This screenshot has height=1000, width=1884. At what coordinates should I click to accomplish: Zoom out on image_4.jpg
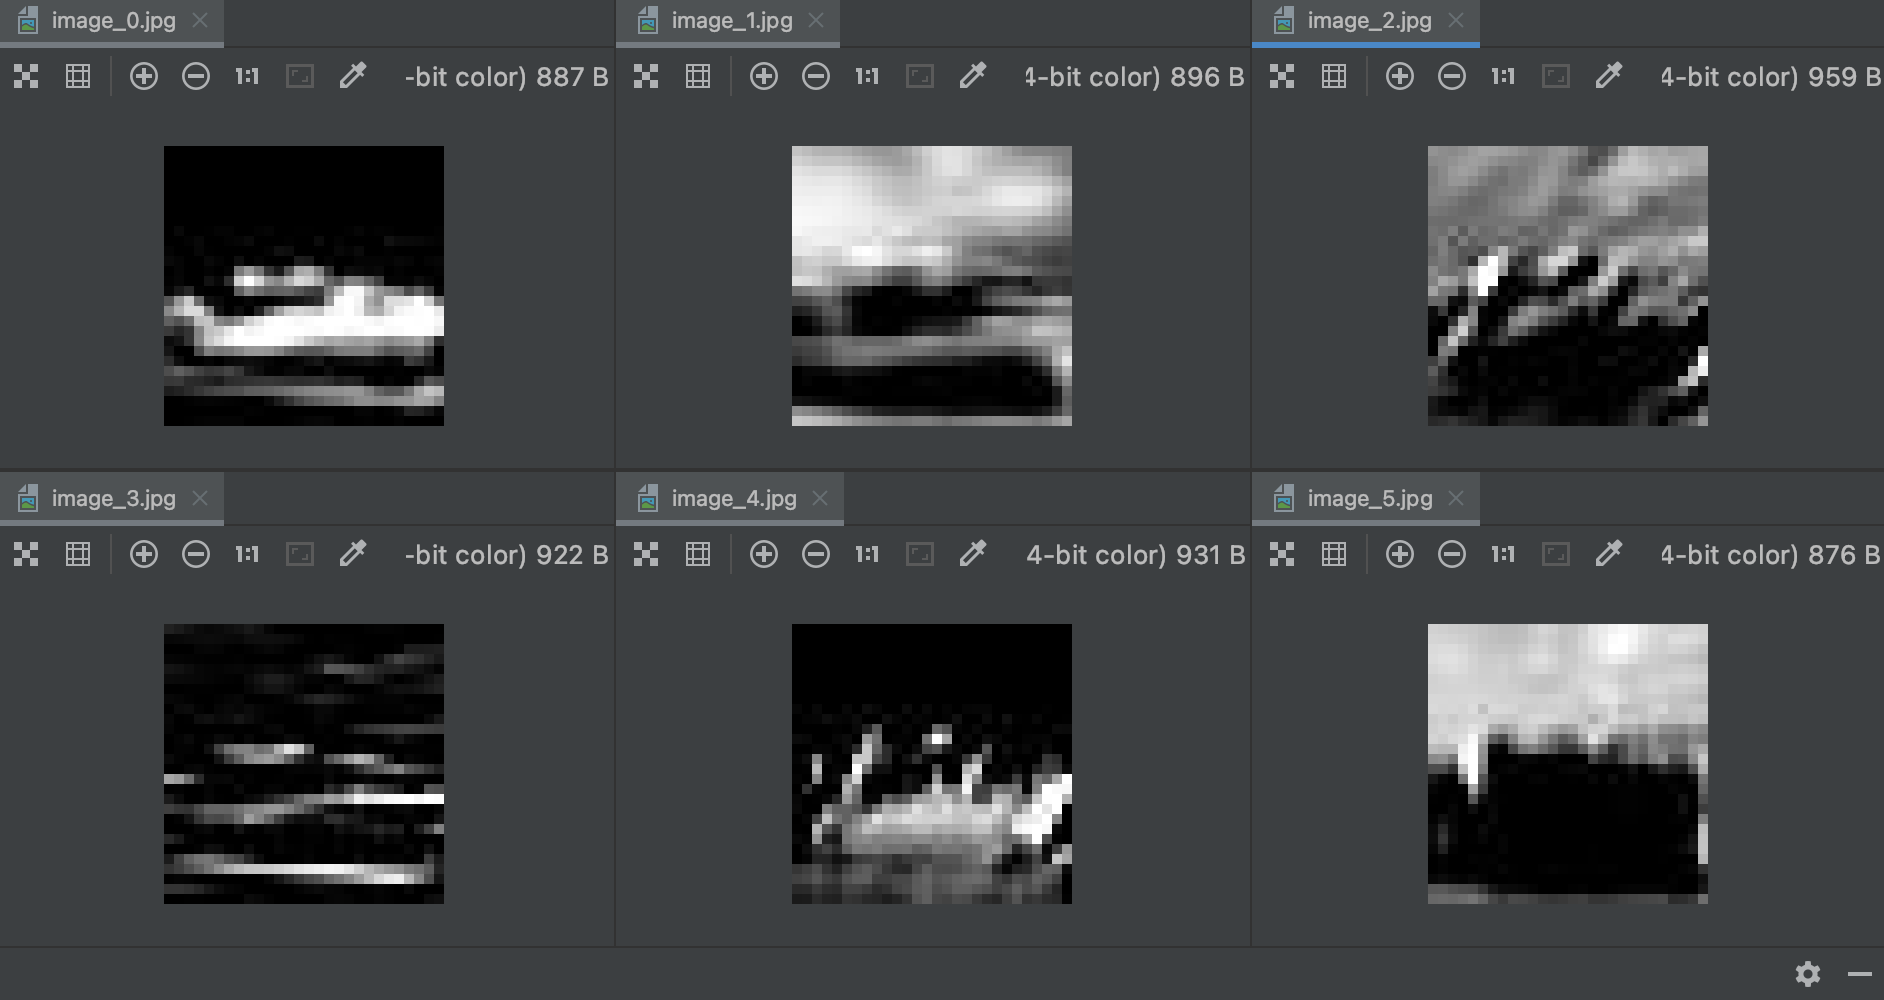816,554
